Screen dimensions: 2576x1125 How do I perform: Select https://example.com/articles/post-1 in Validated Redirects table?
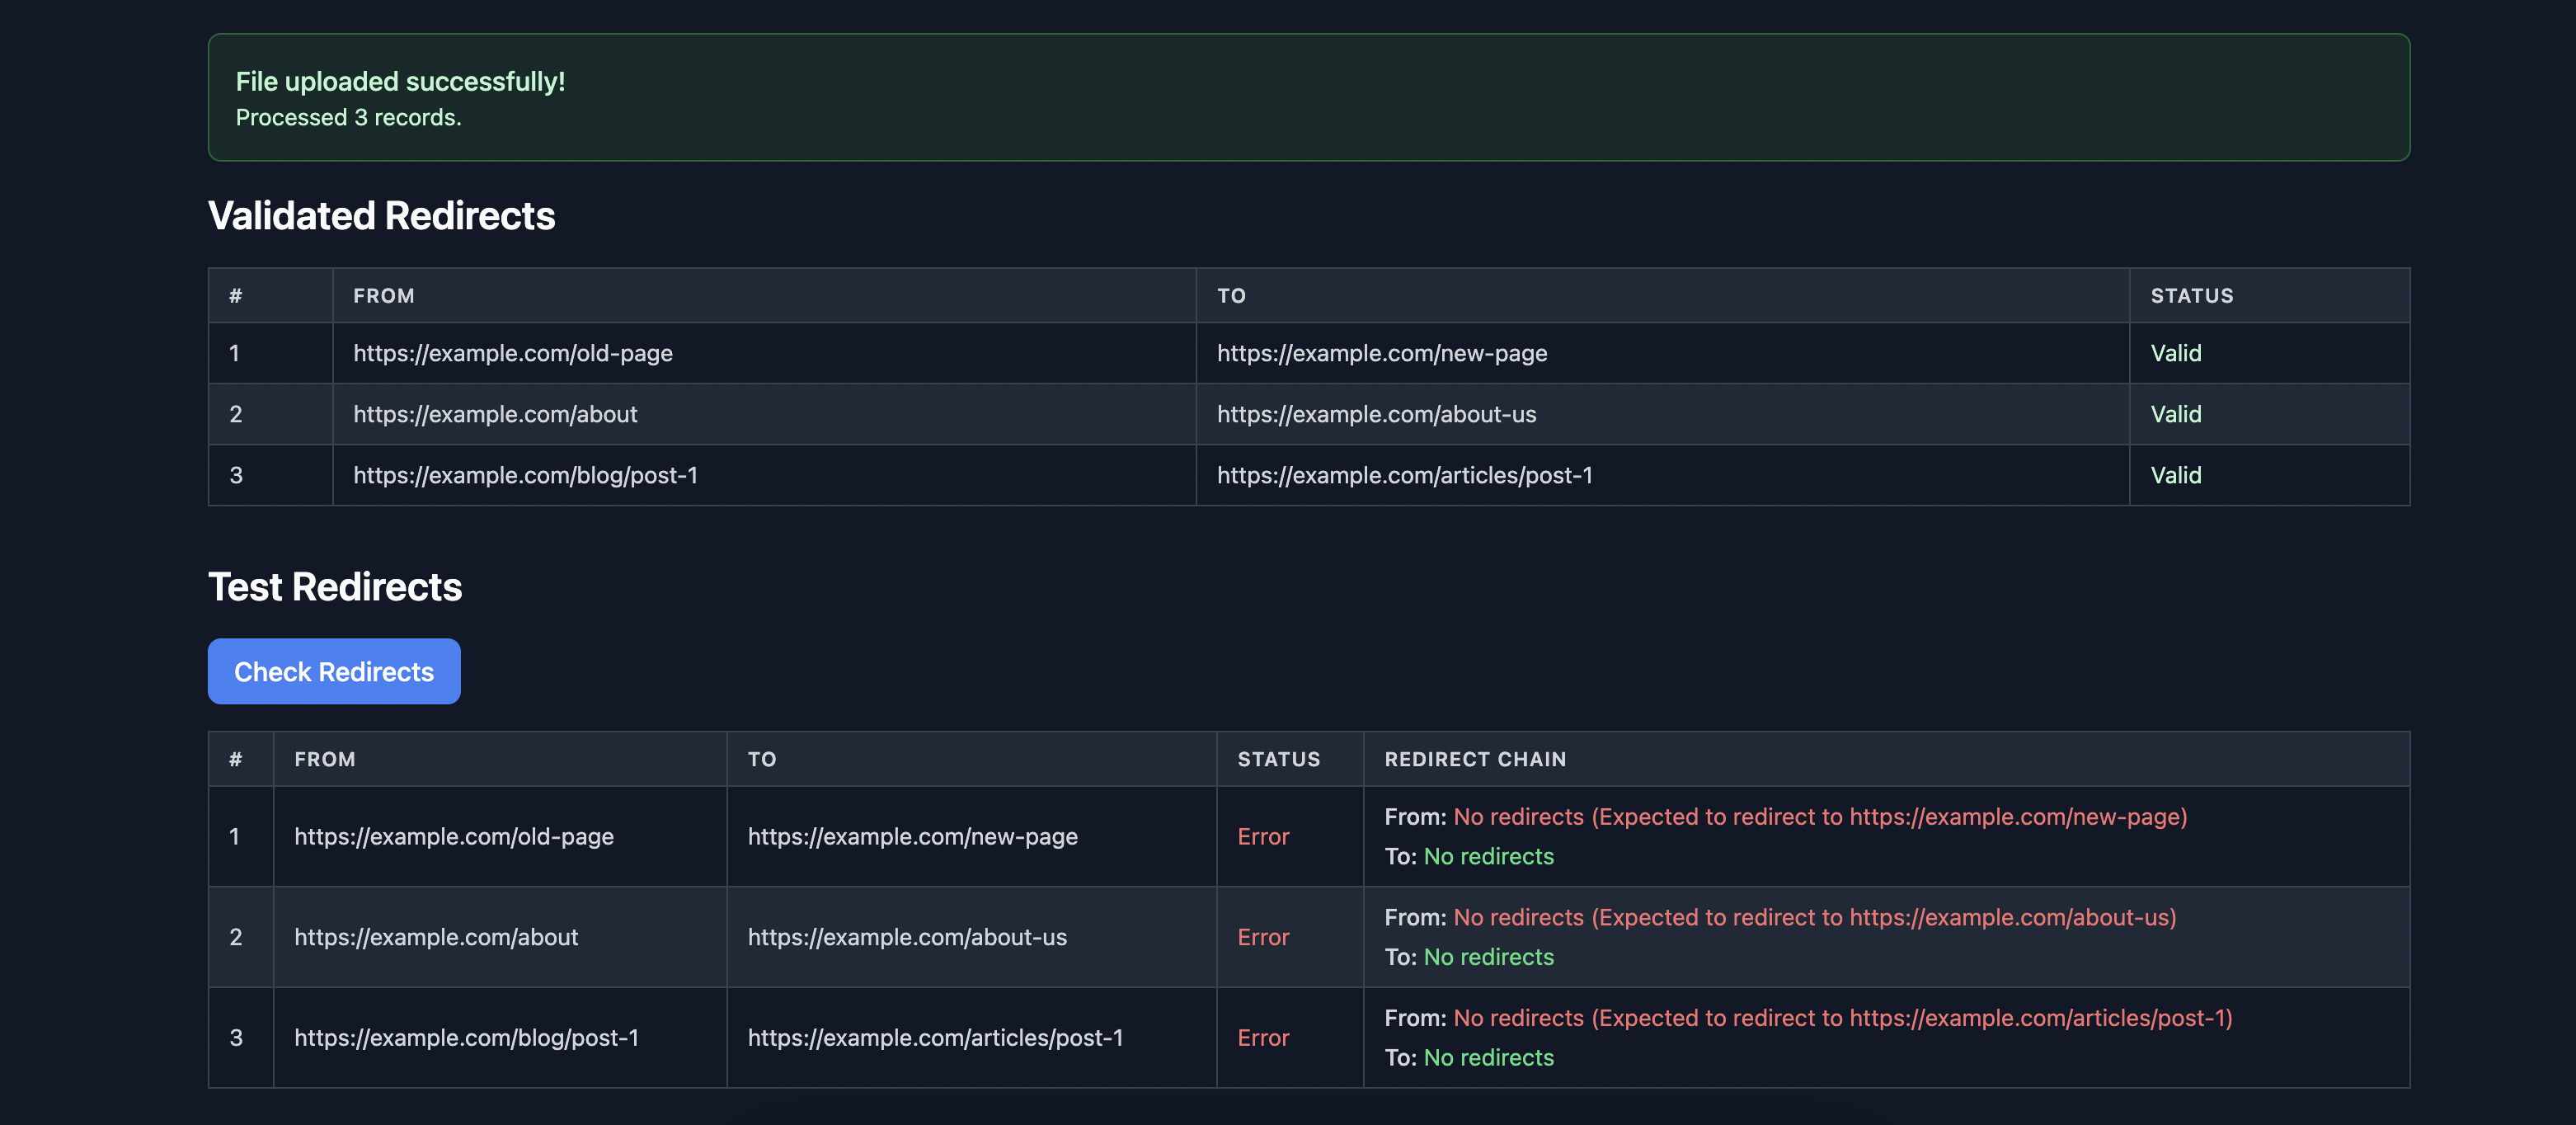click(1404, 475)
